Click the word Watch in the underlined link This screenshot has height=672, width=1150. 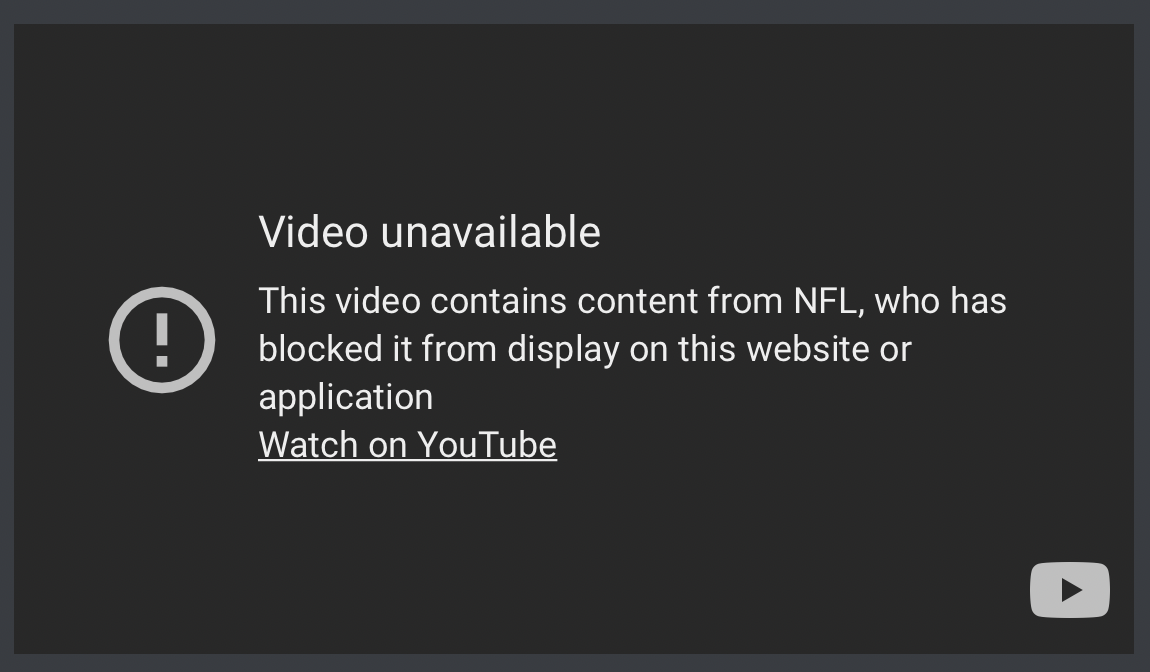click(308, 445)
